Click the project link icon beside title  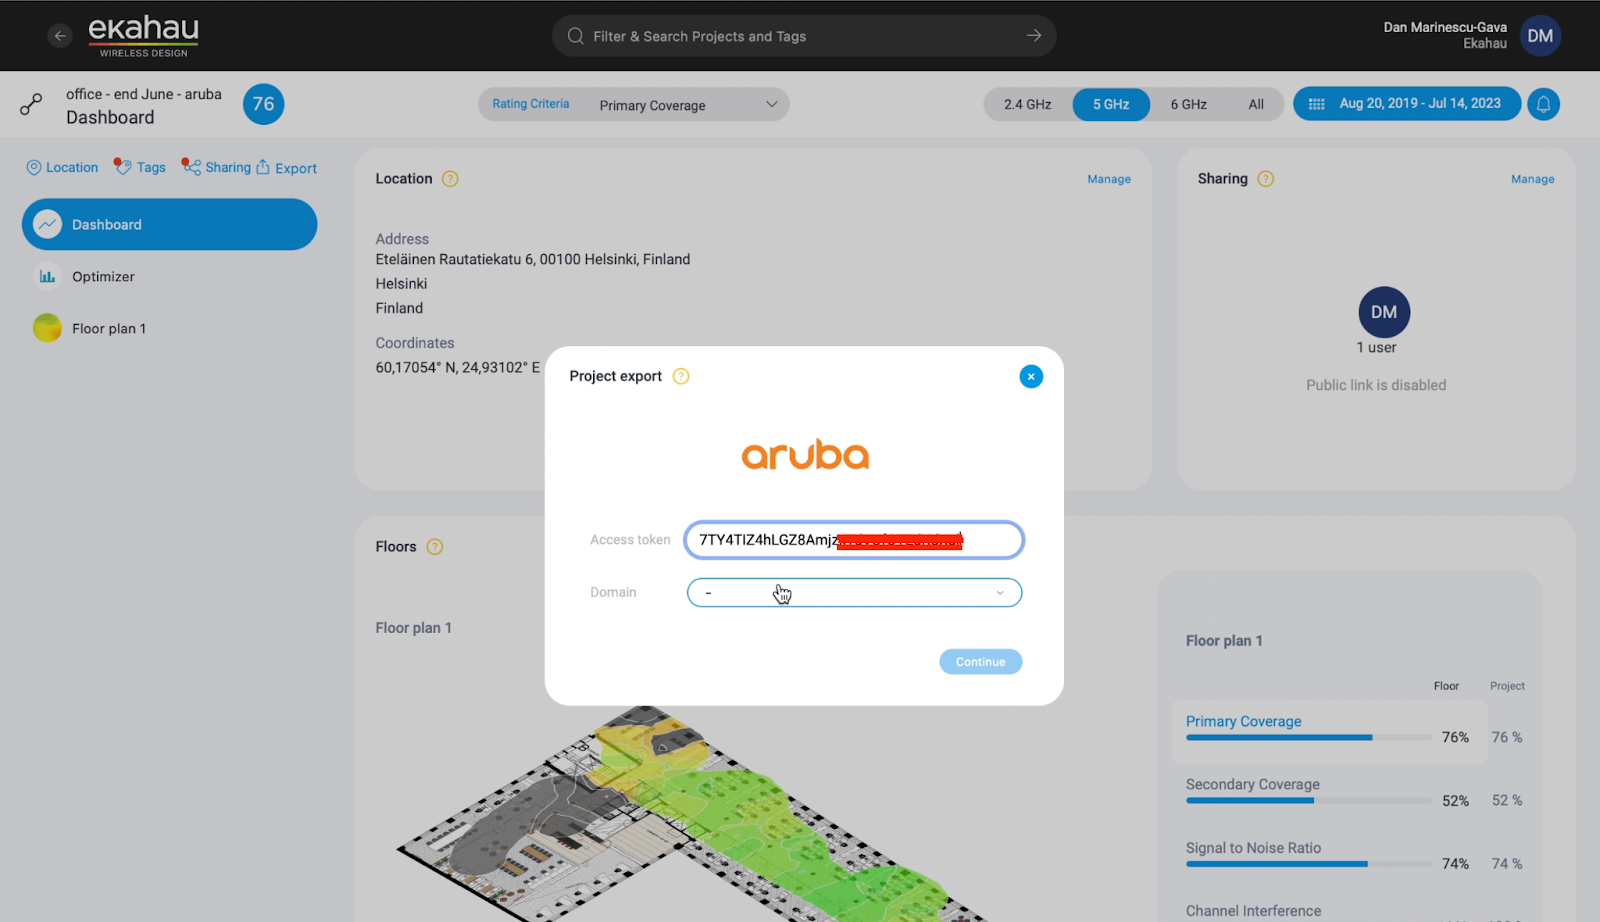31,104
